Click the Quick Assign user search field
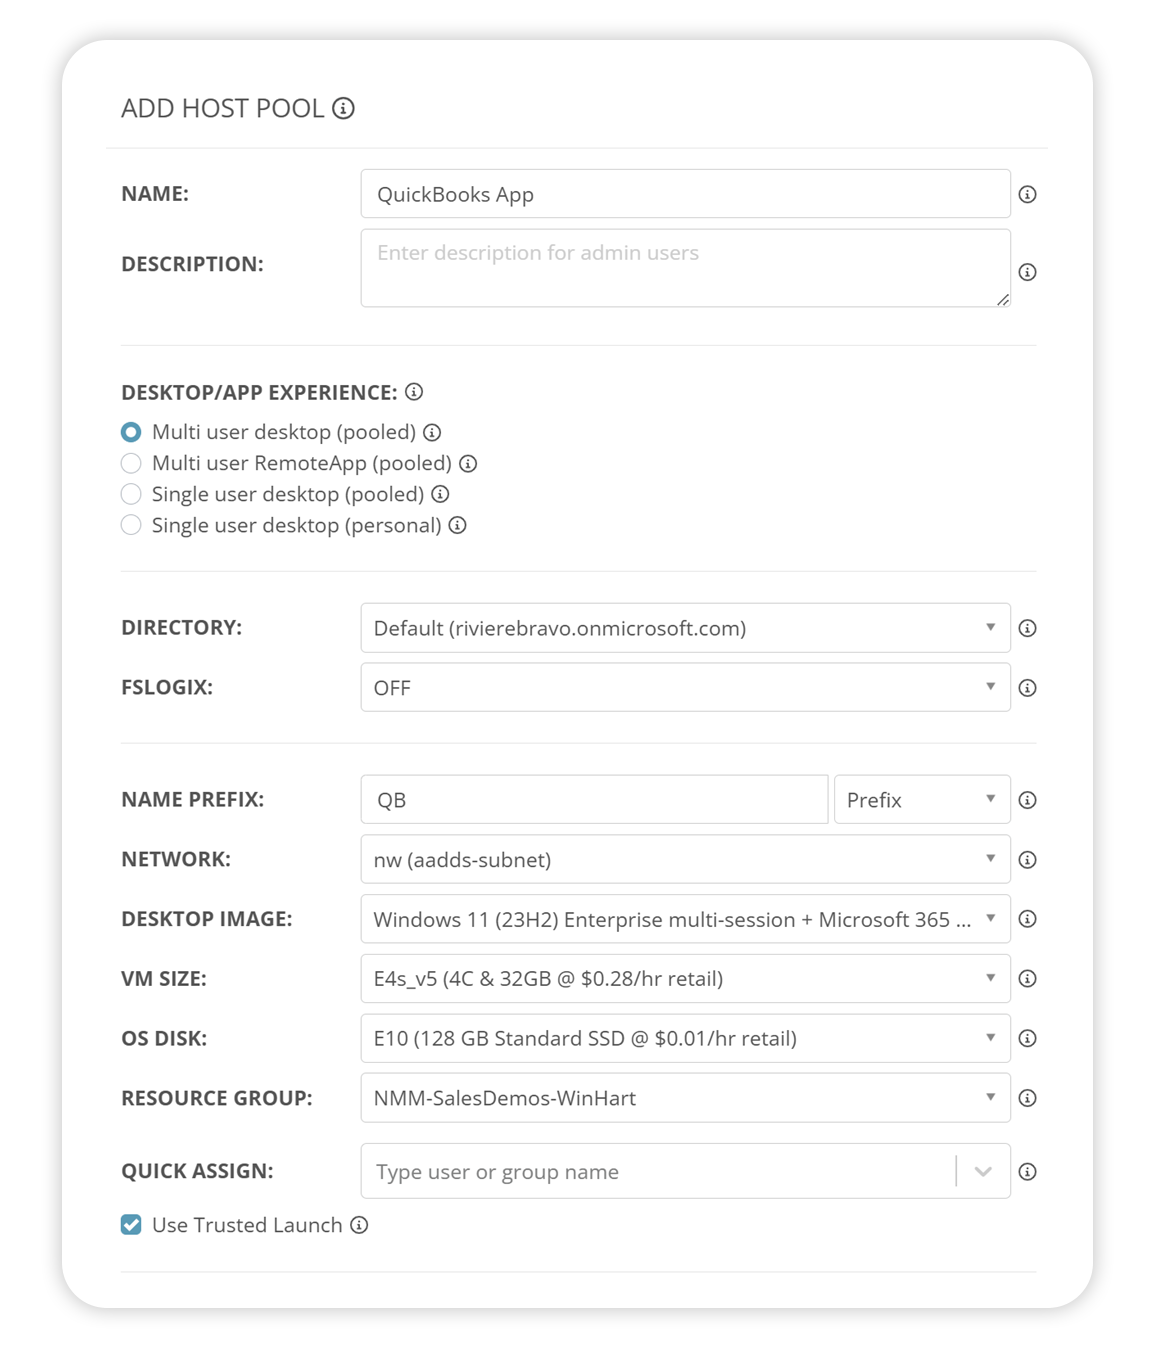Image resolution: width=1154 pixels, height=1348 pixels. pos(658,1172)
